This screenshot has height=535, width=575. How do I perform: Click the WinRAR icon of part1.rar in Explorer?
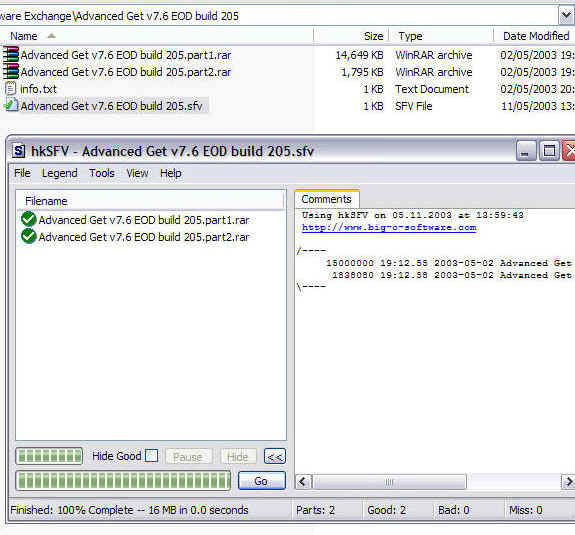point(11,55)
